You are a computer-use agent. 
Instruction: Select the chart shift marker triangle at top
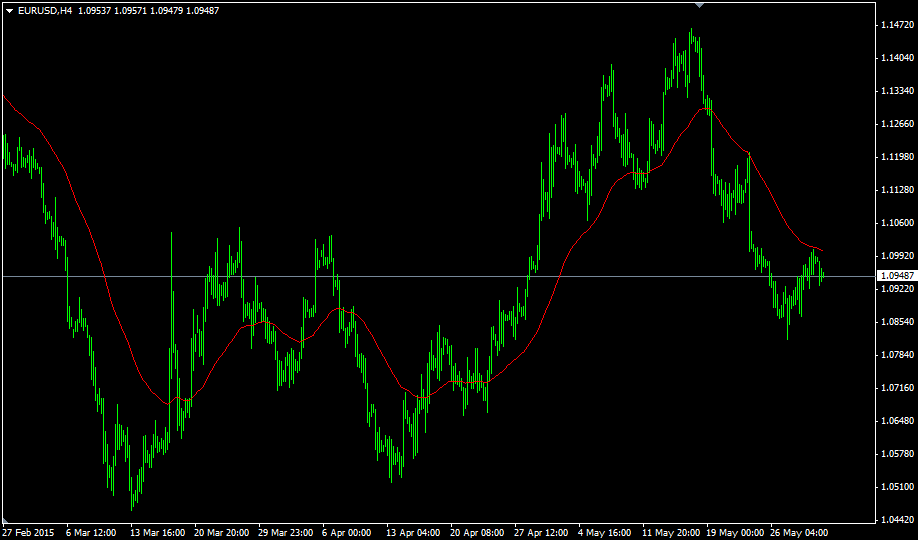click(x=699, y=5)
